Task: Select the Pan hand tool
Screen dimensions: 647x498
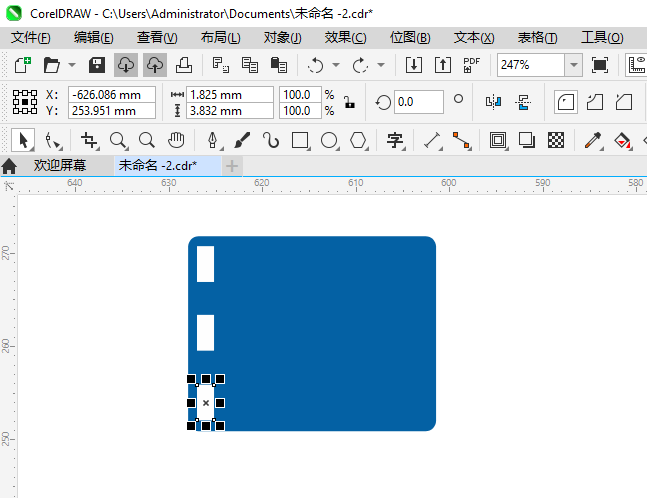Action: [x=176, y=140]
